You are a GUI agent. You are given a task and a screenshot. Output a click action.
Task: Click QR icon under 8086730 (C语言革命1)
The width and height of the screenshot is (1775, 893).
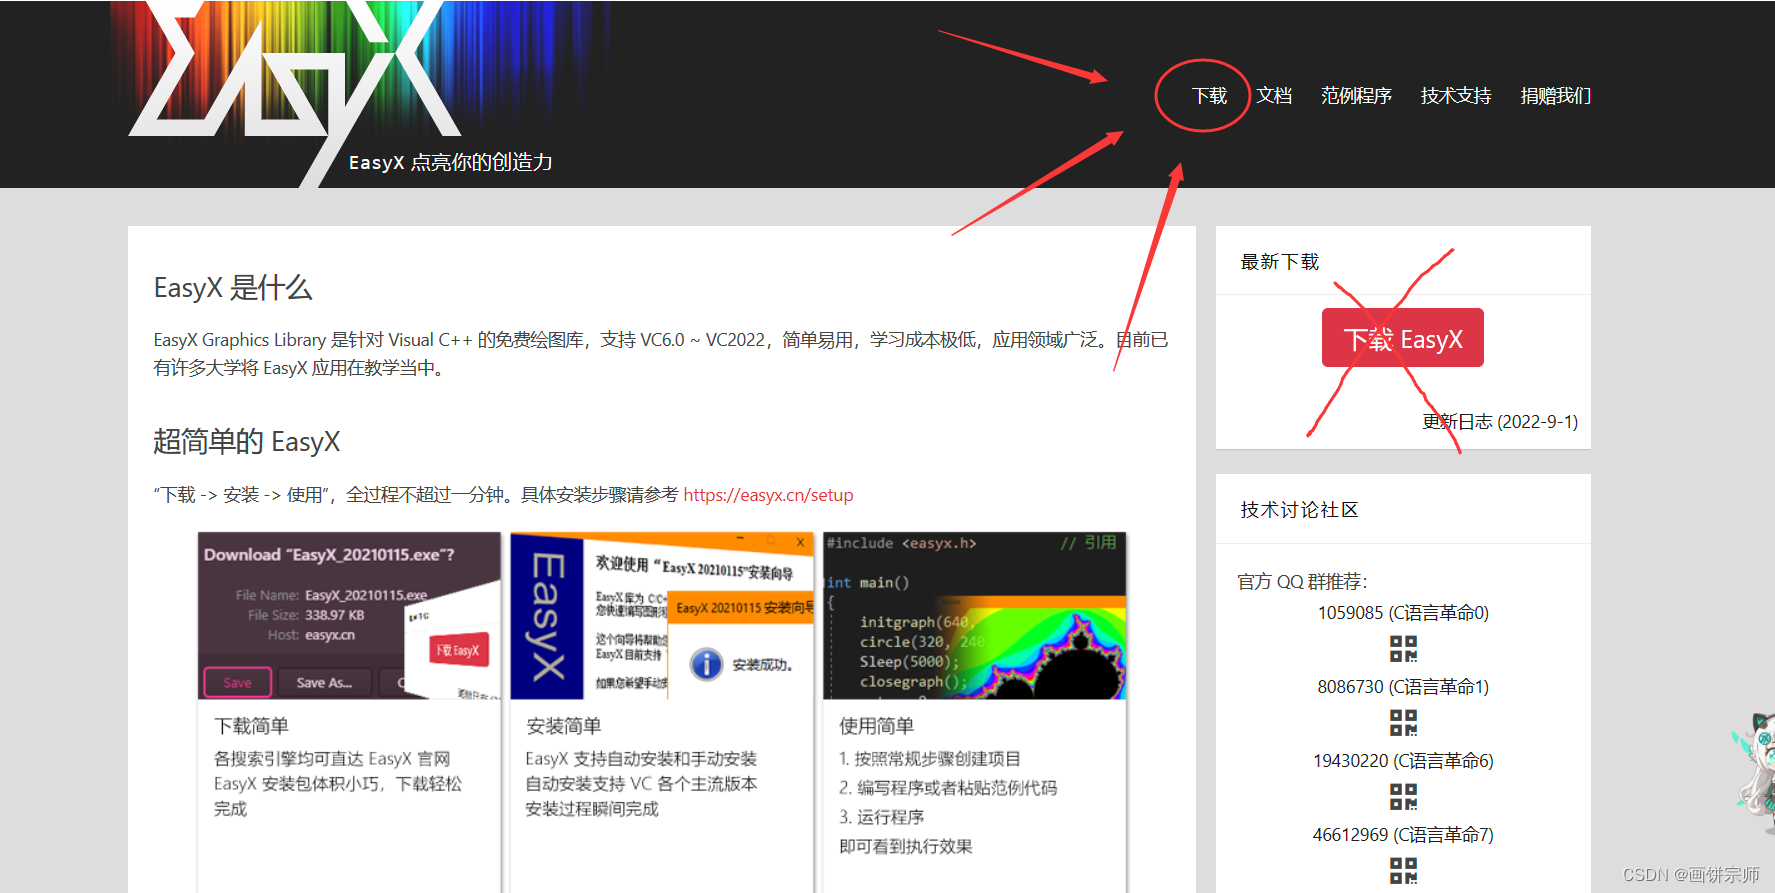pyautogui.click(x=1403, y=723)
